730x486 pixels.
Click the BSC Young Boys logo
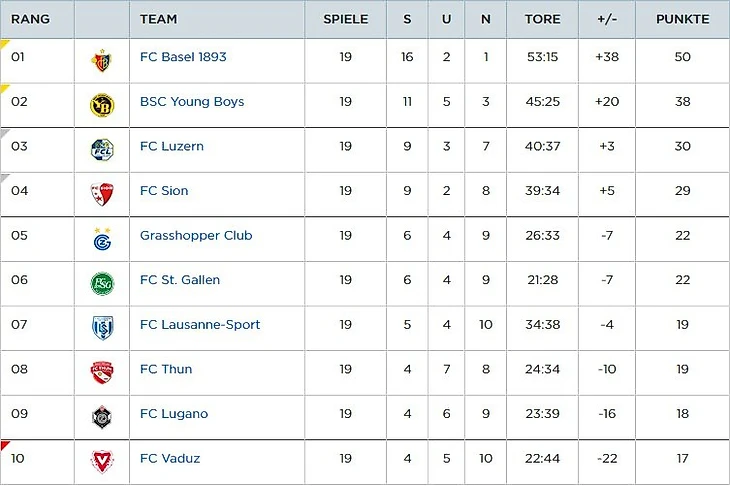pos(102,103)
